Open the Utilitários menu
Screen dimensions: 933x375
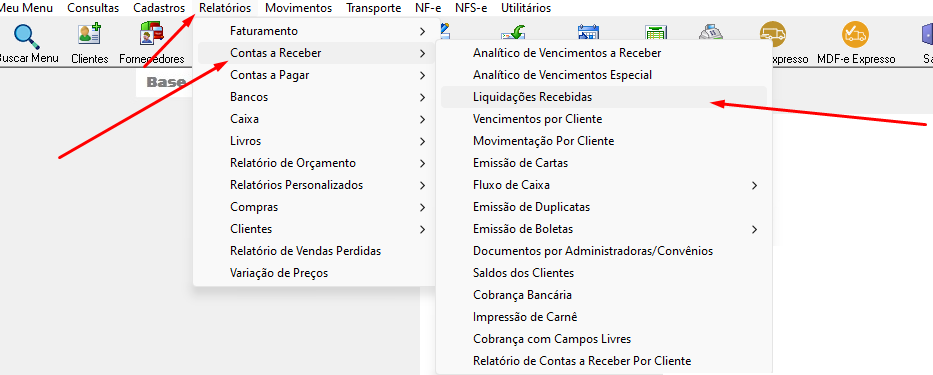526,8
